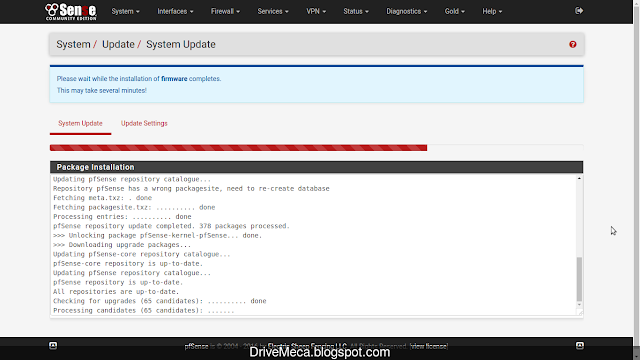The height and width of the screenshot is (360, 640).
Task: Click line 'Fetching packagesite.txz' in log
Action: (134, 207)
